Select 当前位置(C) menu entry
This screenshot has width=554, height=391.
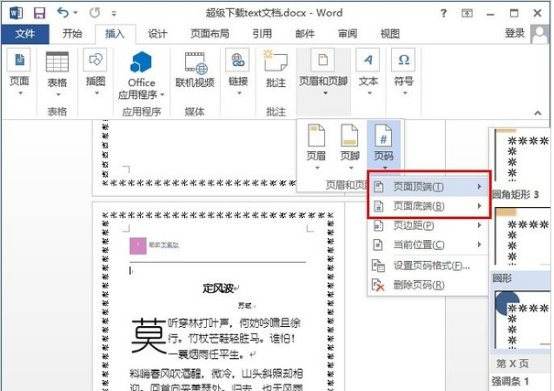(429, 244)
